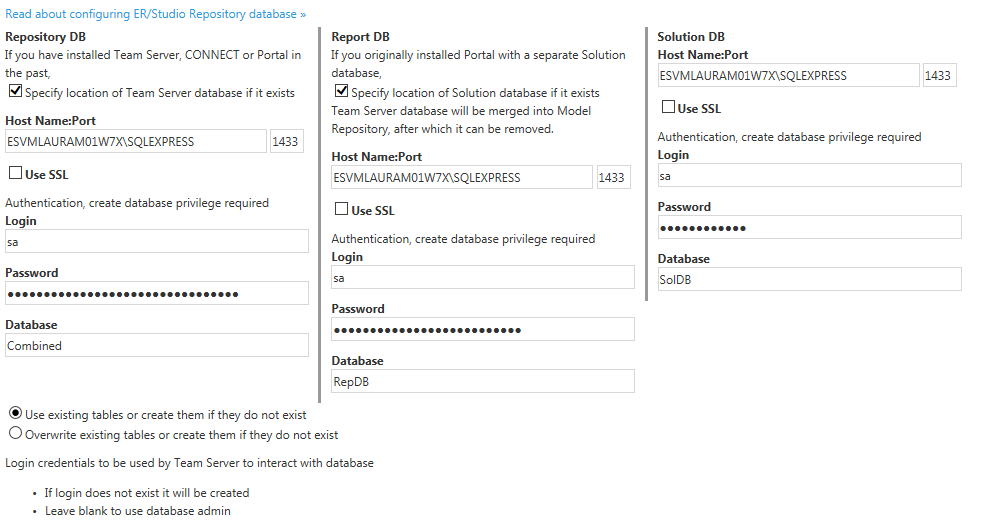Open the Repository database configuration help link
Viewport: 981px width, 529px height.
155,14
